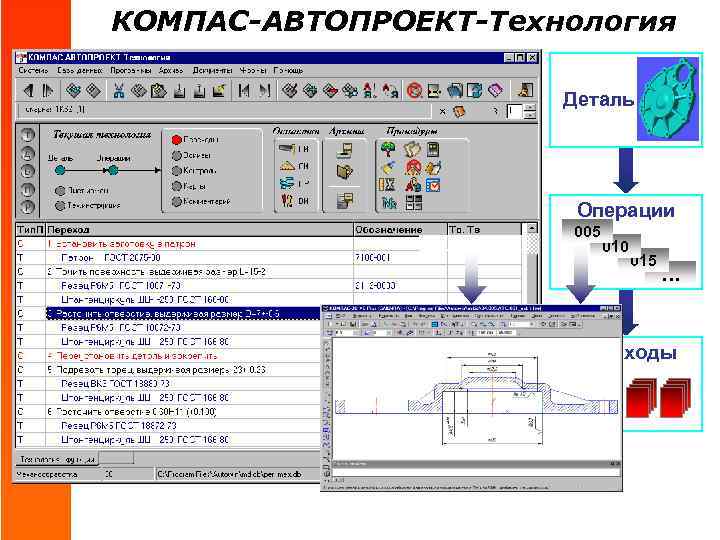The width and height of the screenshot is (720, 540).
Task: Select row 'Резец ВК8 ГОСТ 18880-73'
Action: [x=168, y=384]
